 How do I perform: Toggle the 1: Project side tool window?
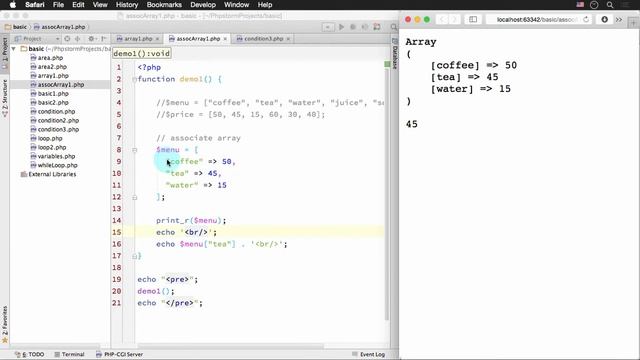(5, 53)
